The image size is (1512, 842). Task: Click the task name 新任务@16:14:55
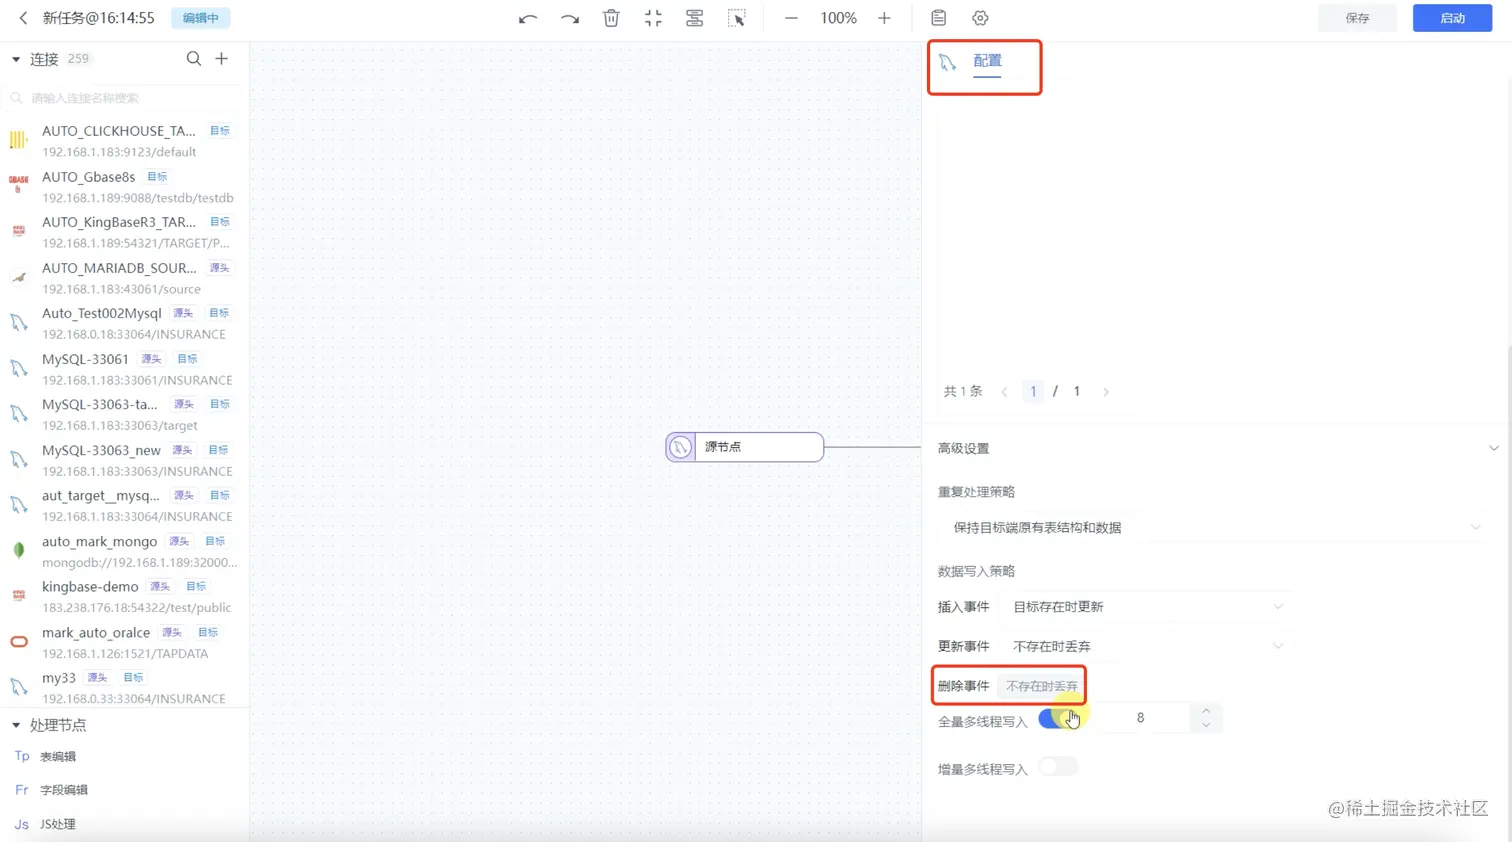98,18
